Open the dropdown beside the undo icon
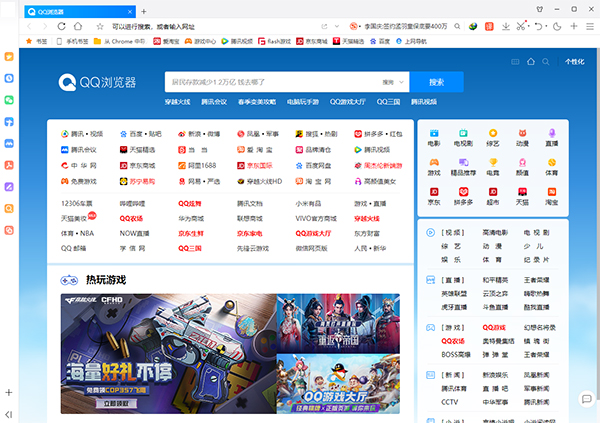The image size is (600, 423). tap(546, 26)
